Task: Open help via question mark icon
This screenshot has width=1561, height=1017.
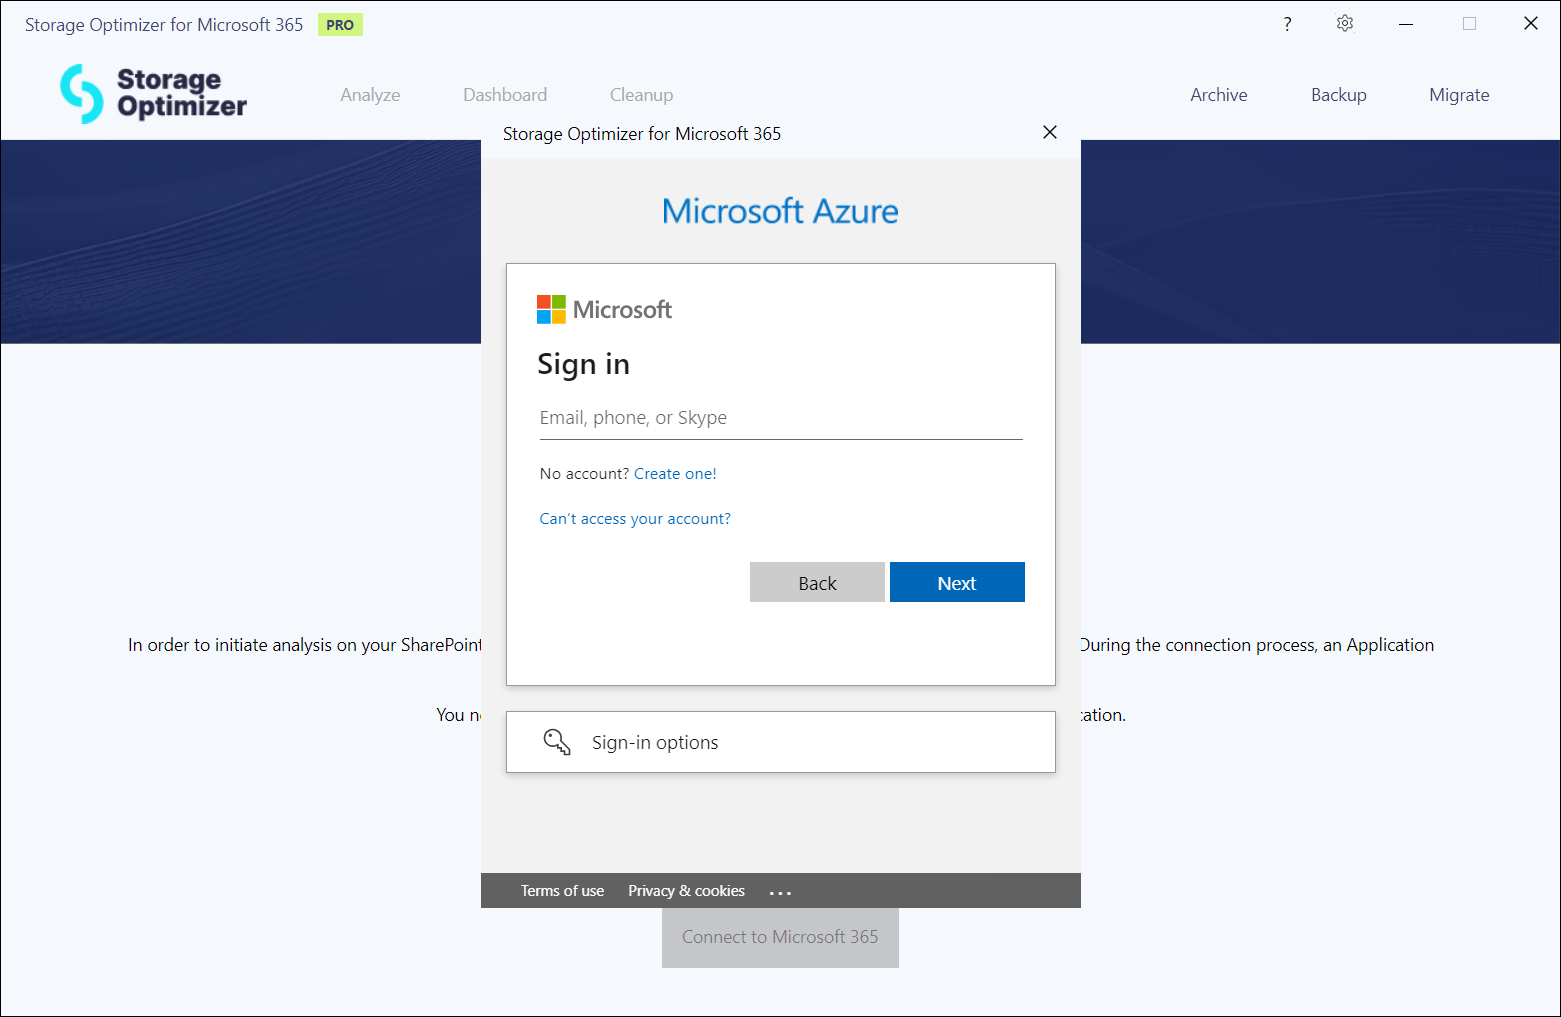Action: pyautogui.click(x=1287, y=24)
